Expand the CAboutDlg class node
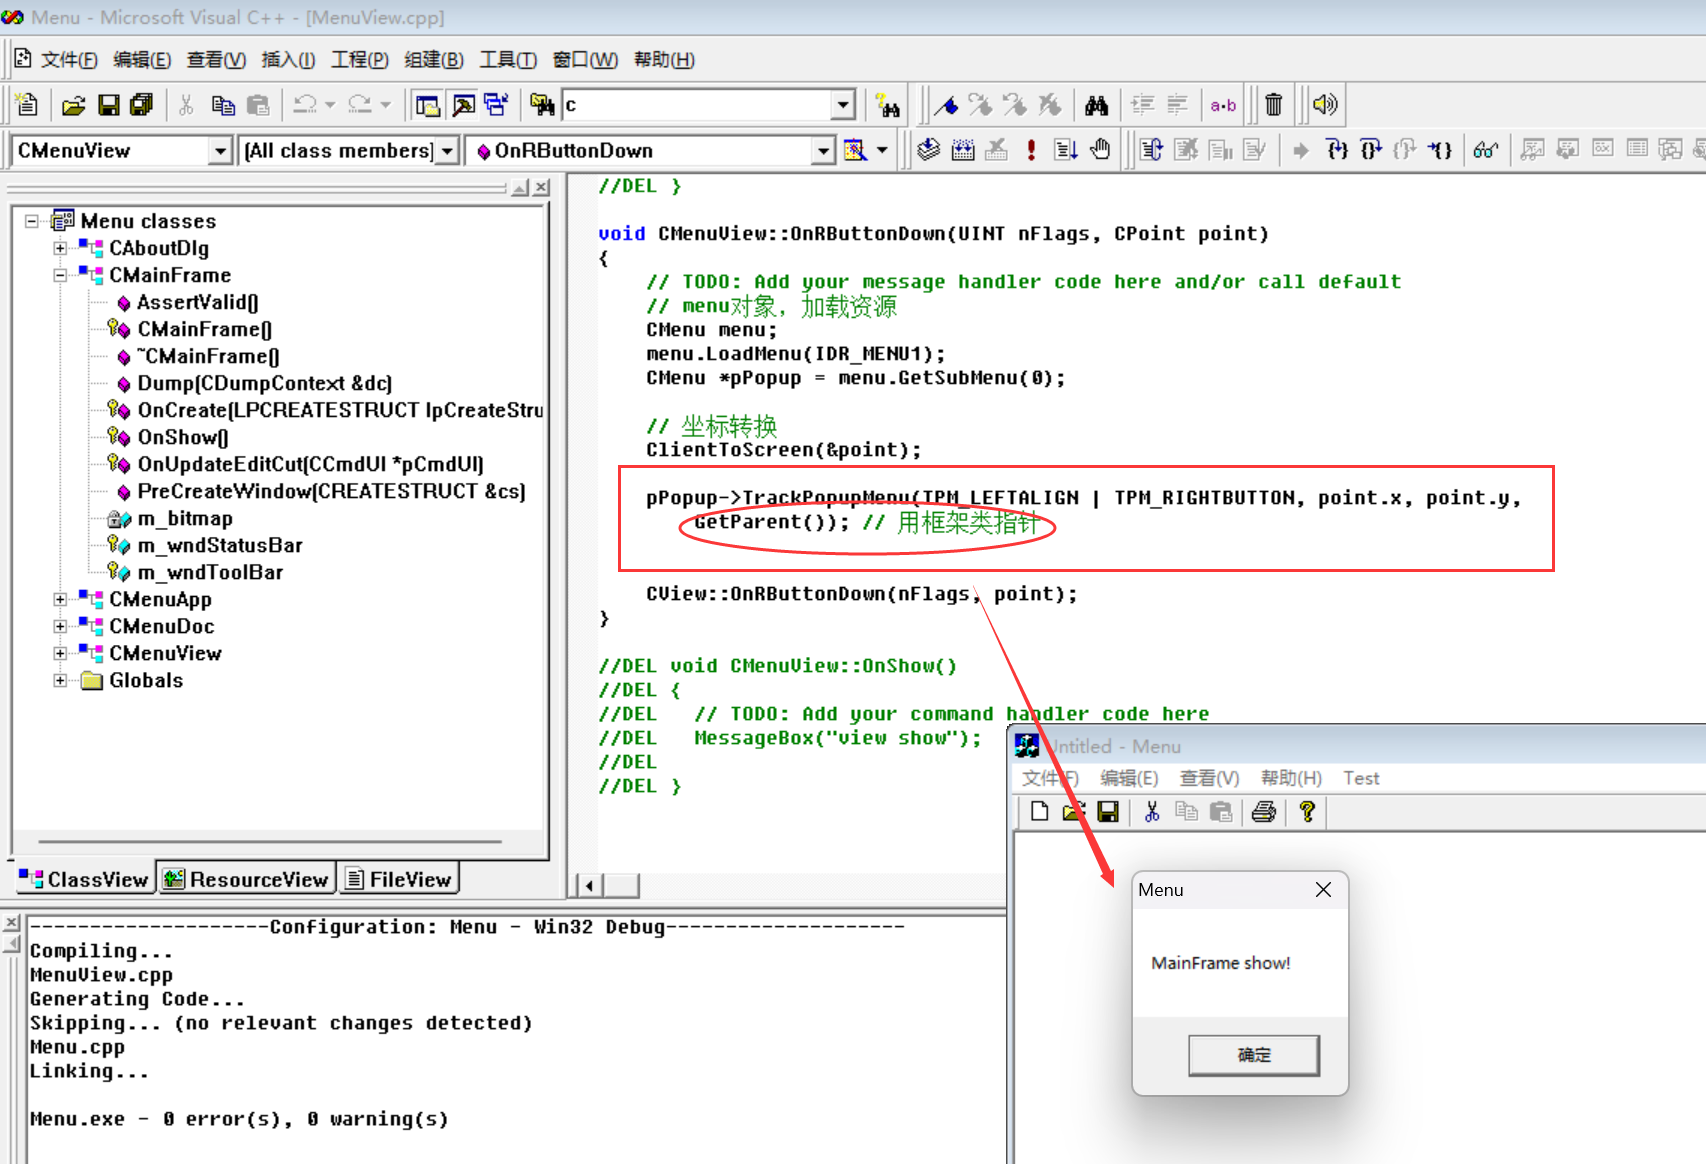The height and width of the screenshot is (1164, 1706). coord(60,248)
